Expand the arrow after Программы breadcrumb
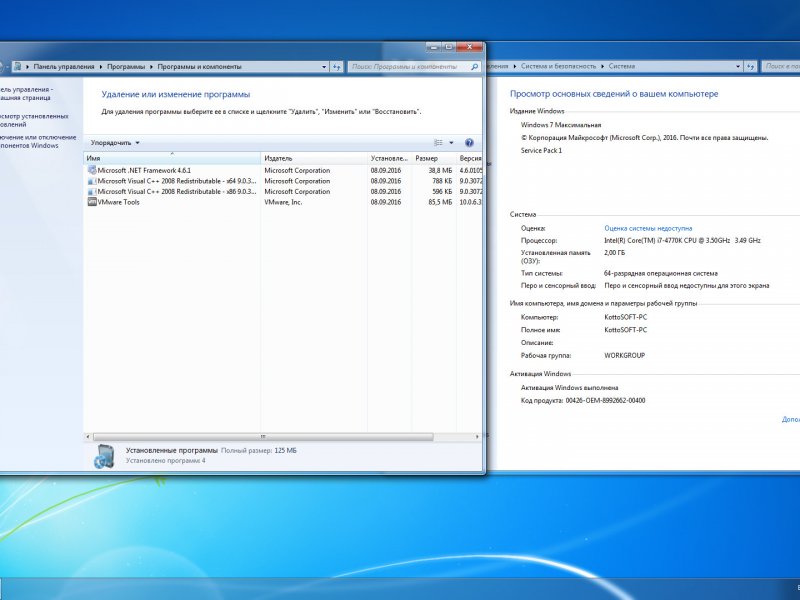Viewport: 800px width, 600px height. (152, 67)
